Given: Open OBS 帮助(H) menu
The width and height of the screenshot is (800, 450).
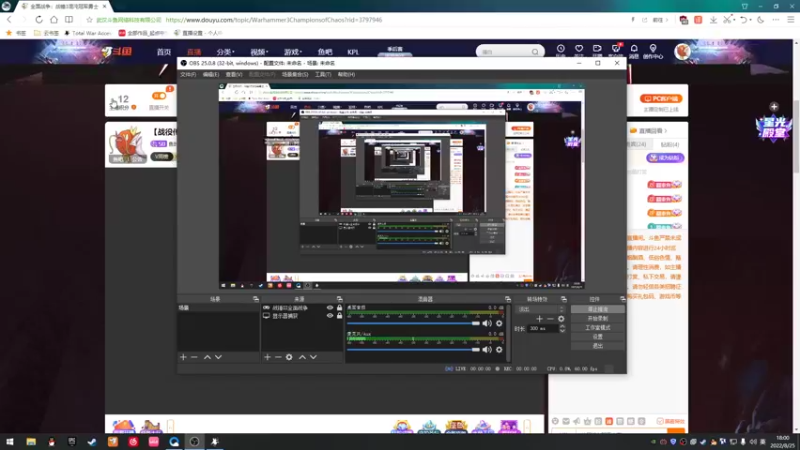Looking at the screenshot, I should click(346, 74).
